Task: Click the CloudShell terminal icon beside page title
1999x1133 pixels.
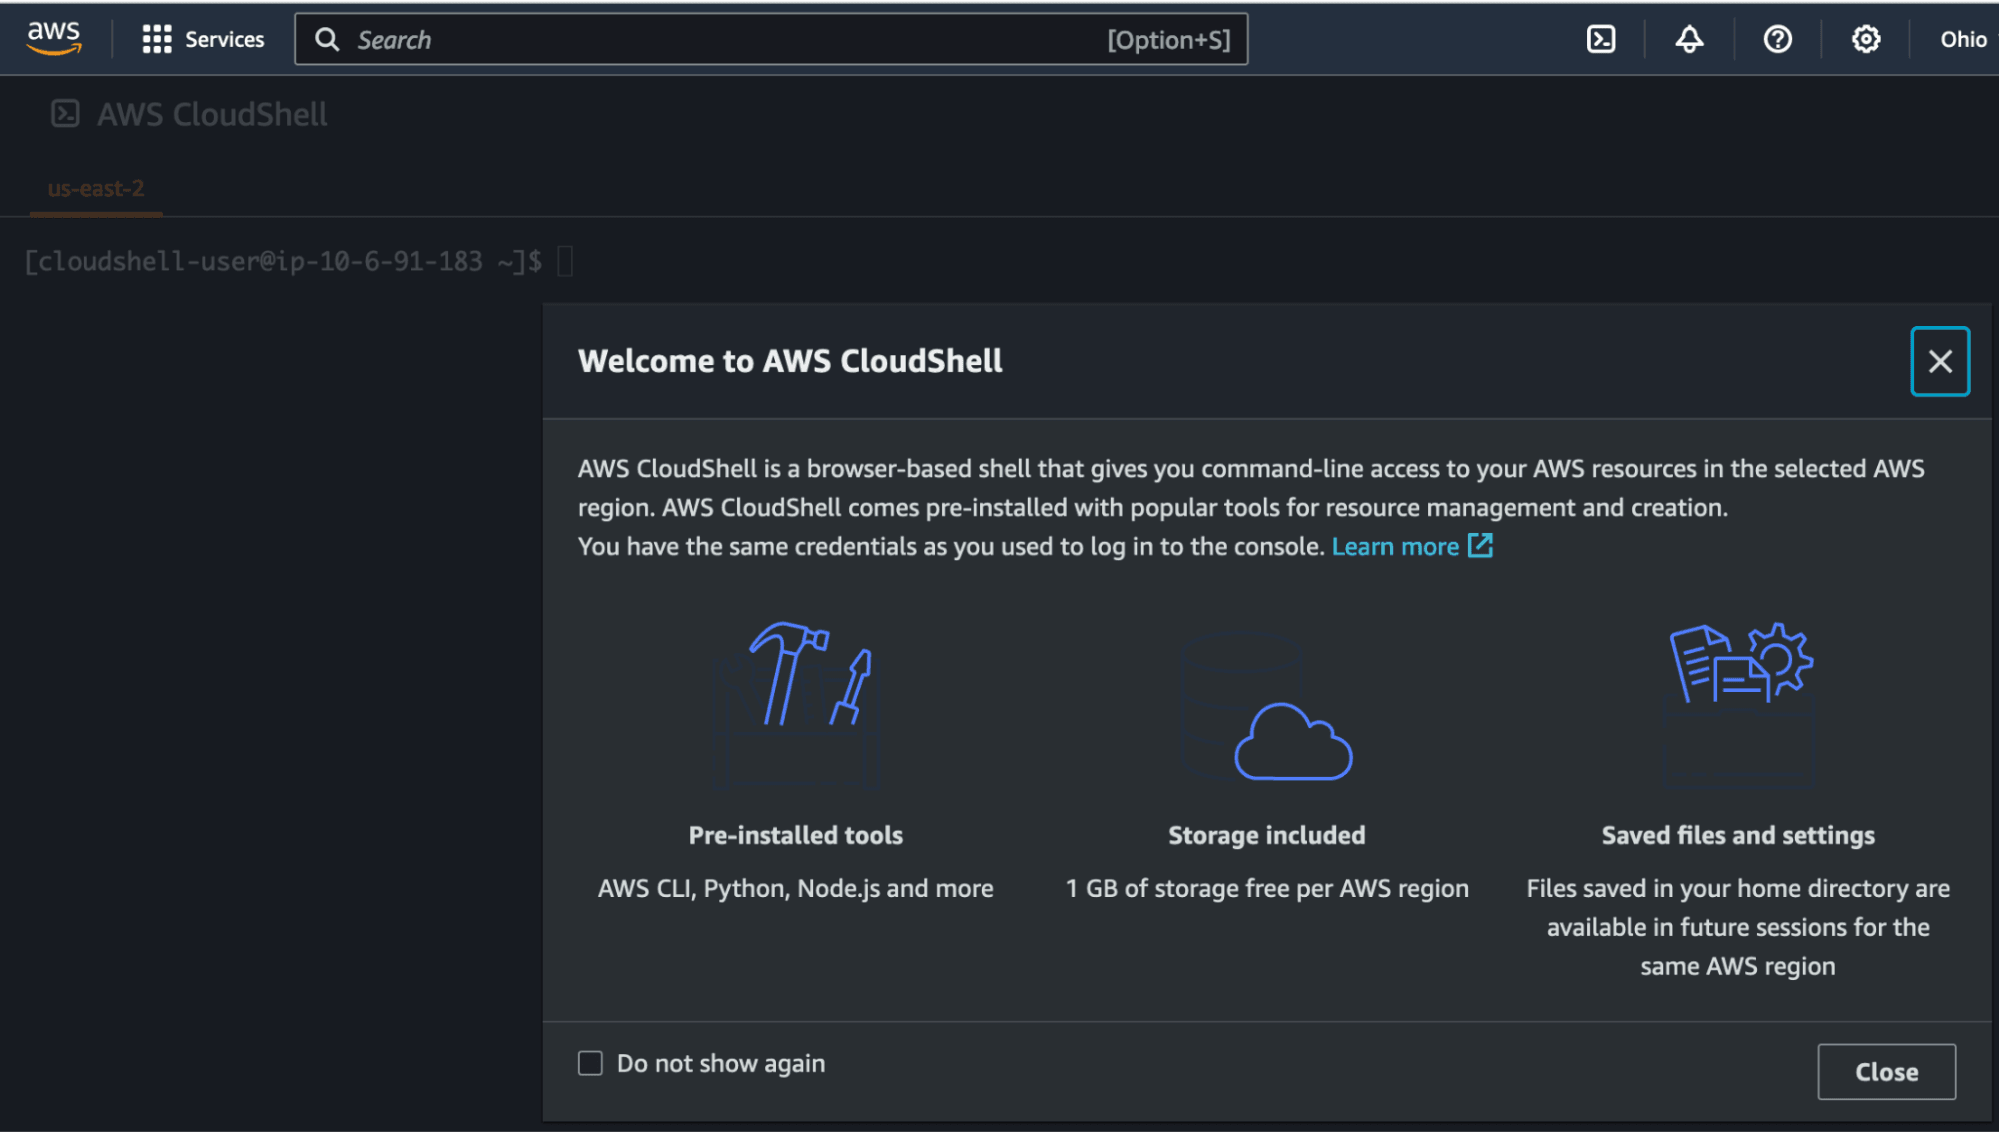Action: coord(65,114)
